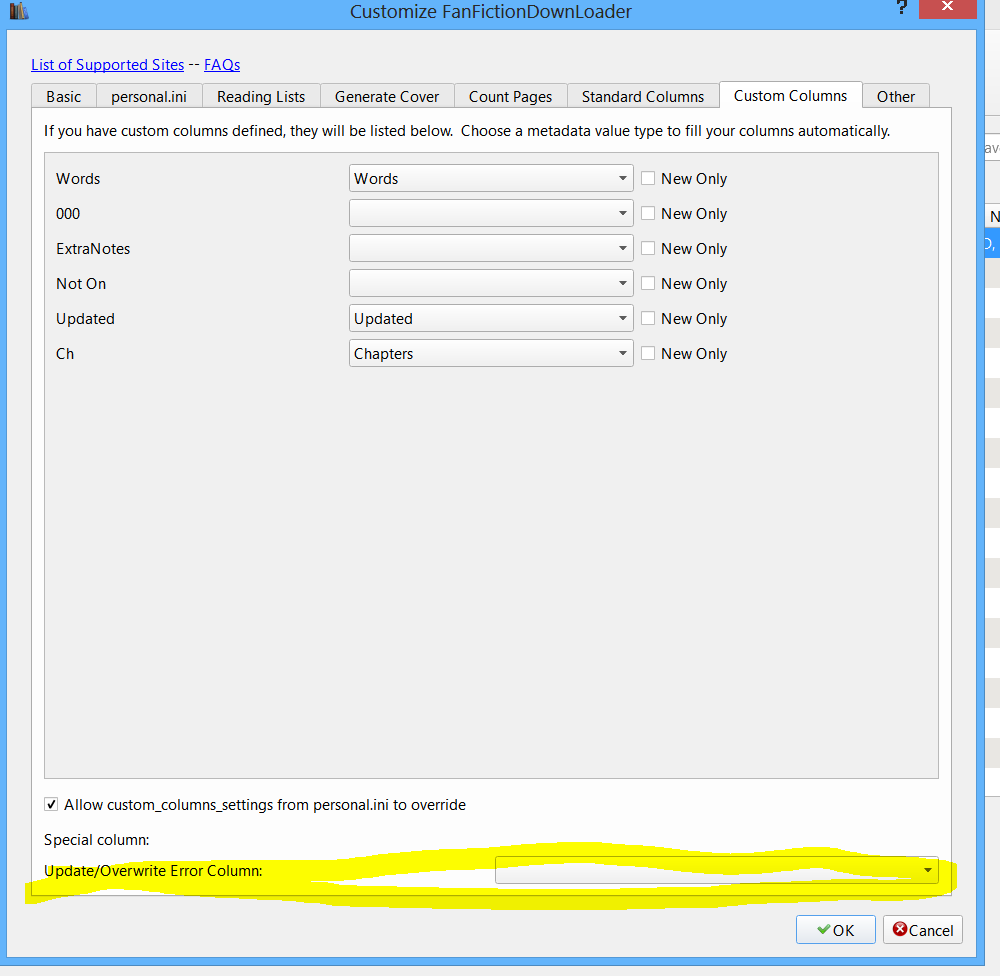The width and height of the screenshot is (1000, 976).
Task: Click the Special column label
Action: point(96,840)
